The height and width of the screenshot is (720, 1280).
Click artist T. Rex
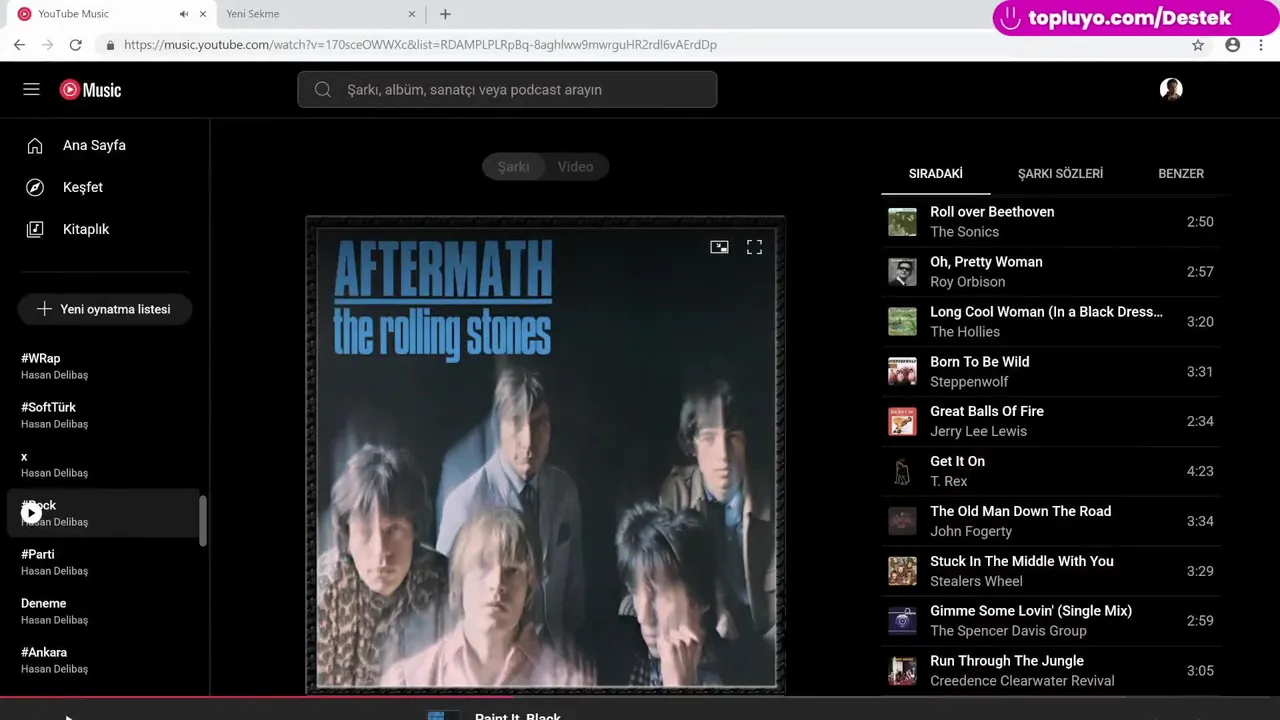(x=949, y=482)
